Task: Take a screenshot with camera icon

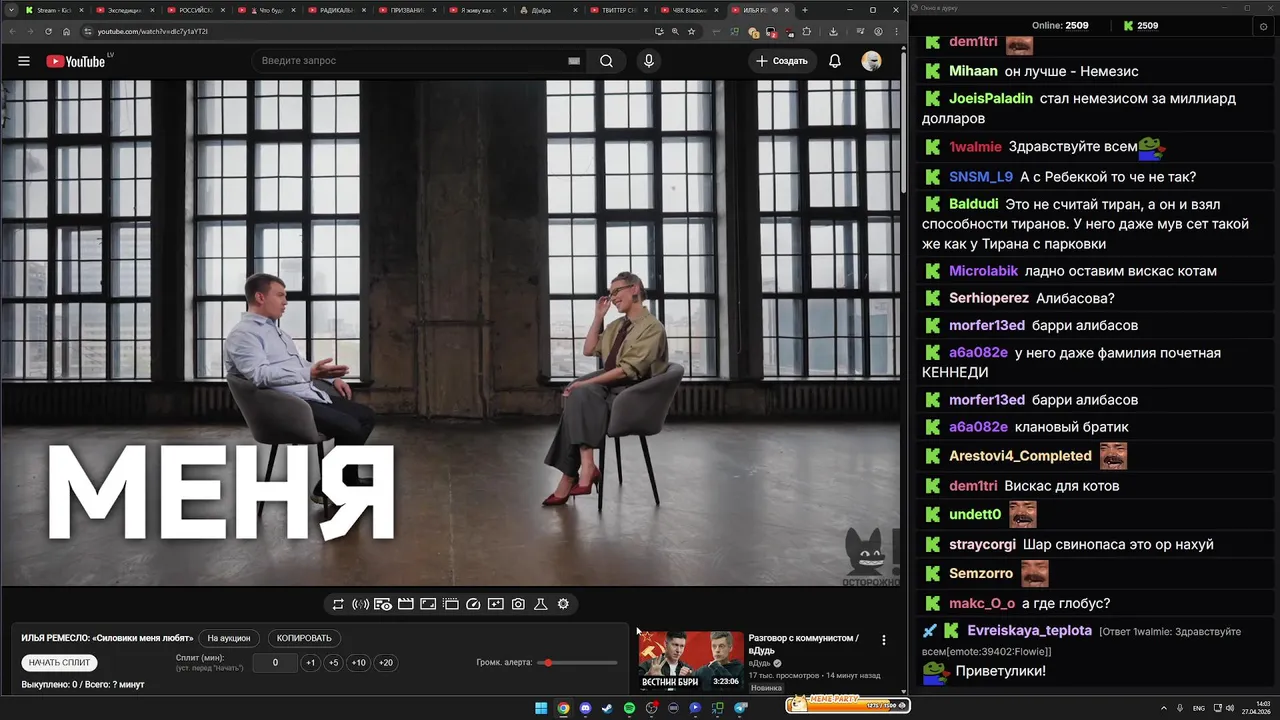Action: pos(518,604)
